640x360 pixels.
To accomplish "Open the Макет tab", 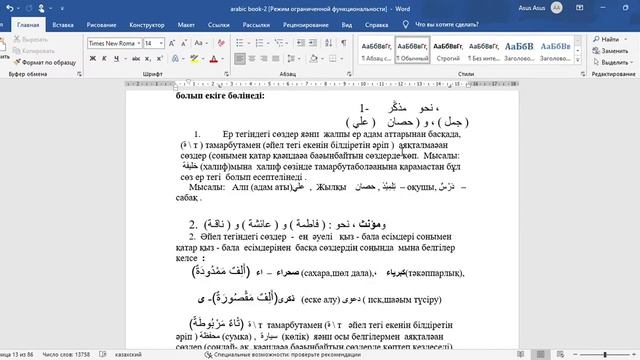I will coord(186,25).
